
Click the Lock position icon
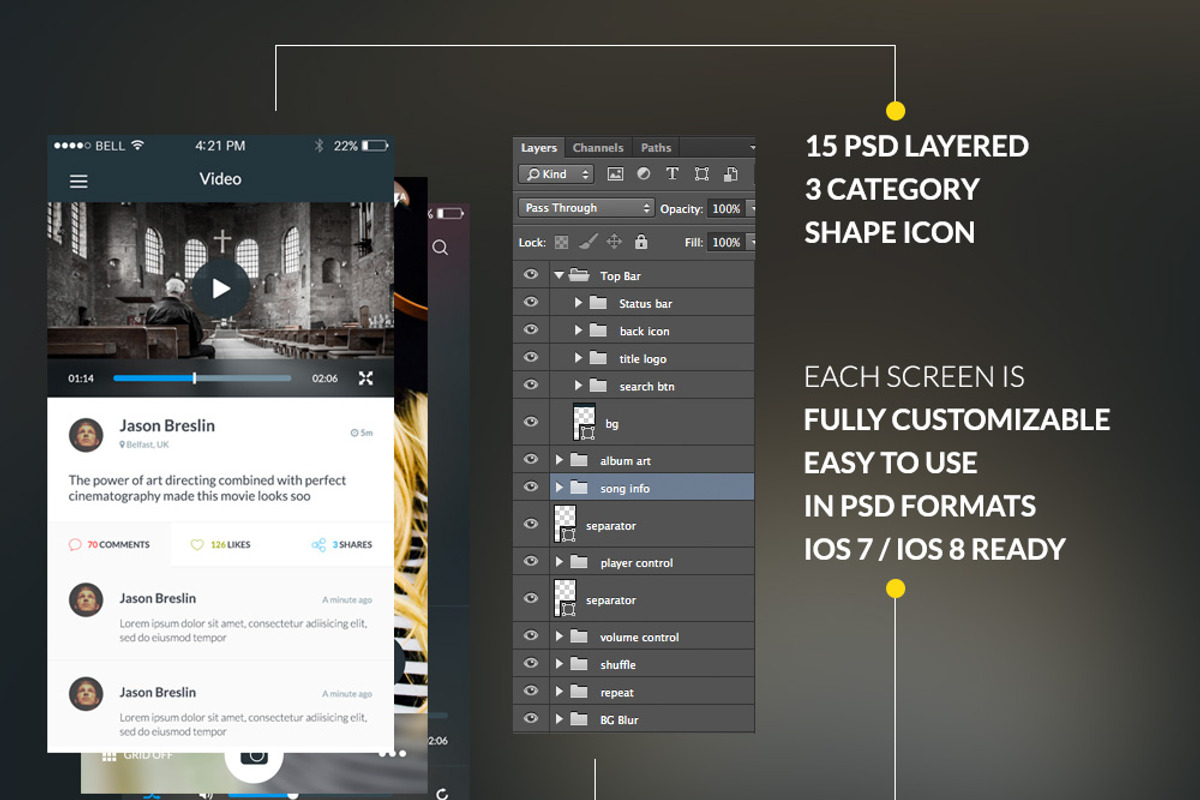pos(614,241)
